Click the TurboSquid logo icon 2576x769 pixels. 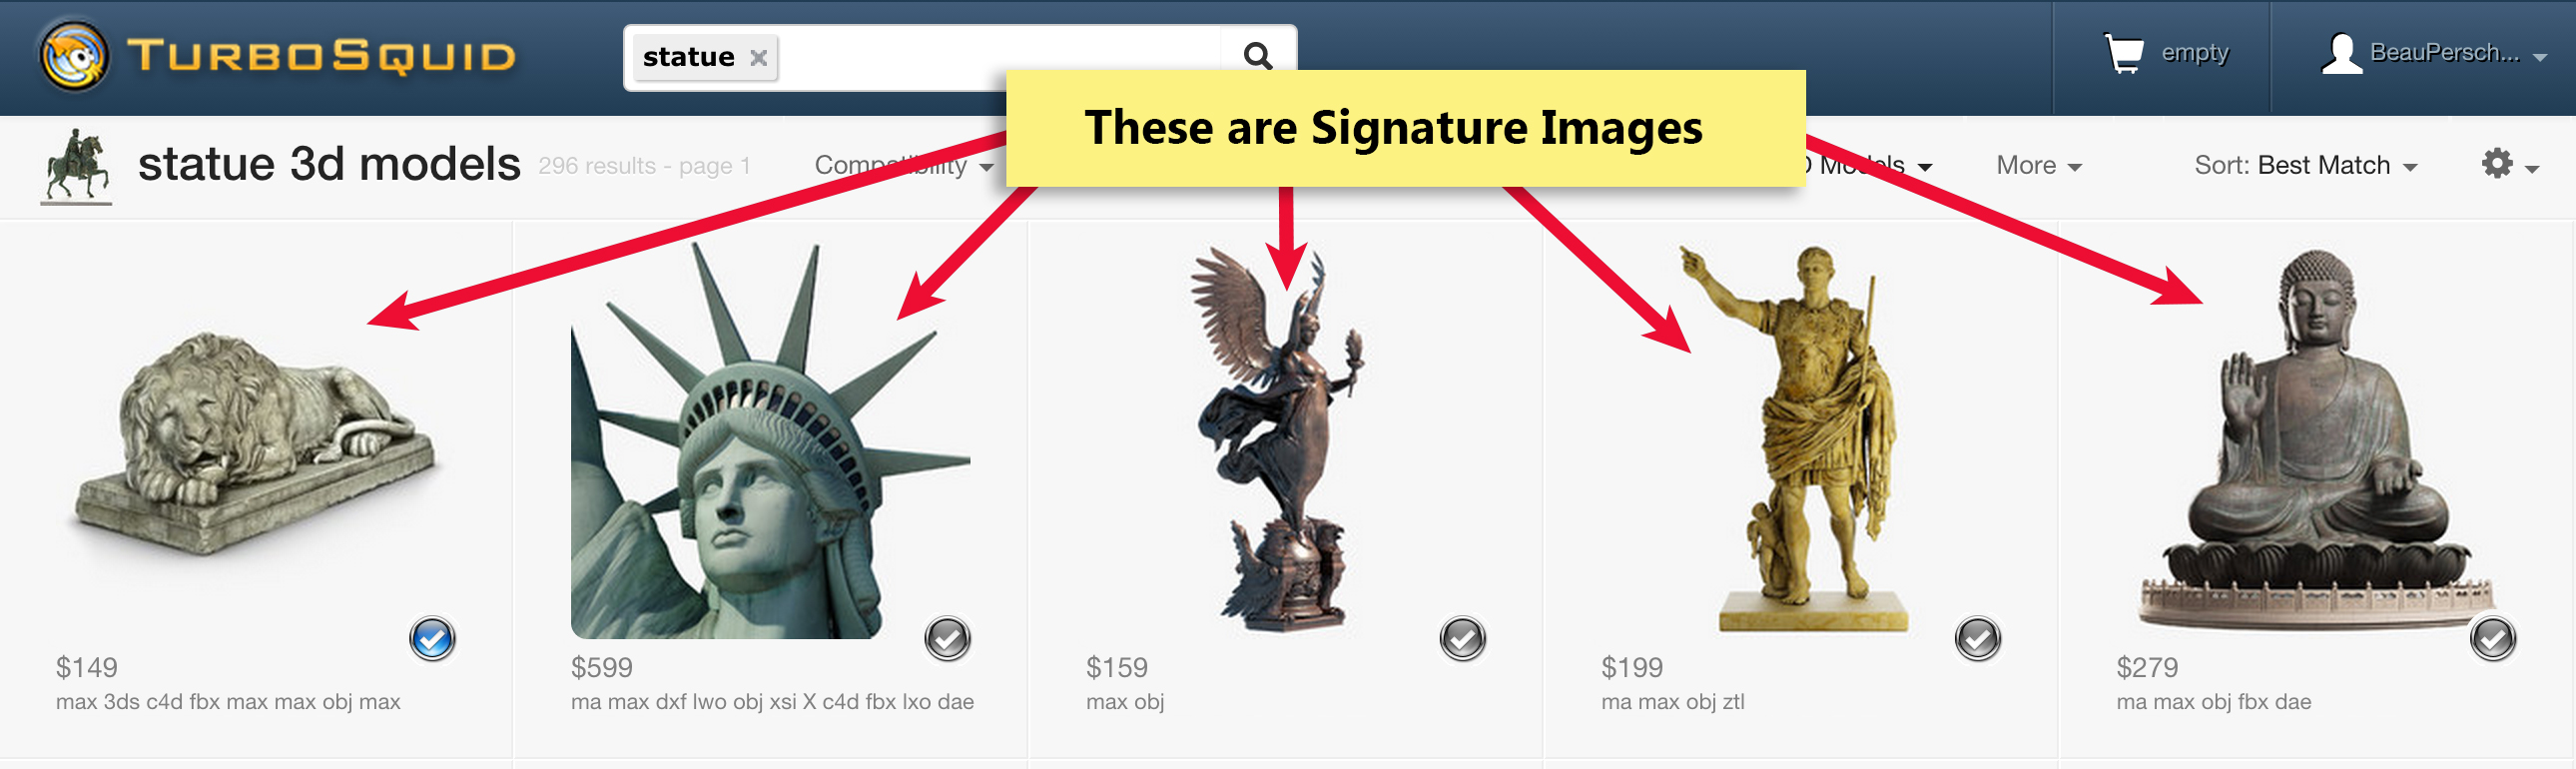coord(73,56)
